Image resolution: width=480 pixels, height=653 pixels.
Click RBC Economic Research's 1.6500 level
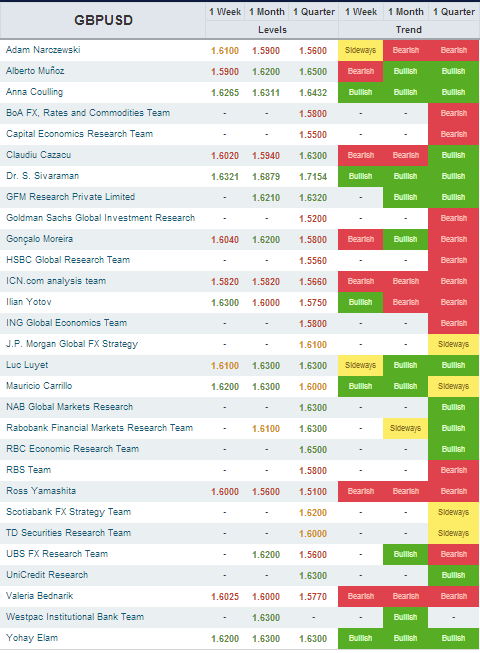pos(313,450)
